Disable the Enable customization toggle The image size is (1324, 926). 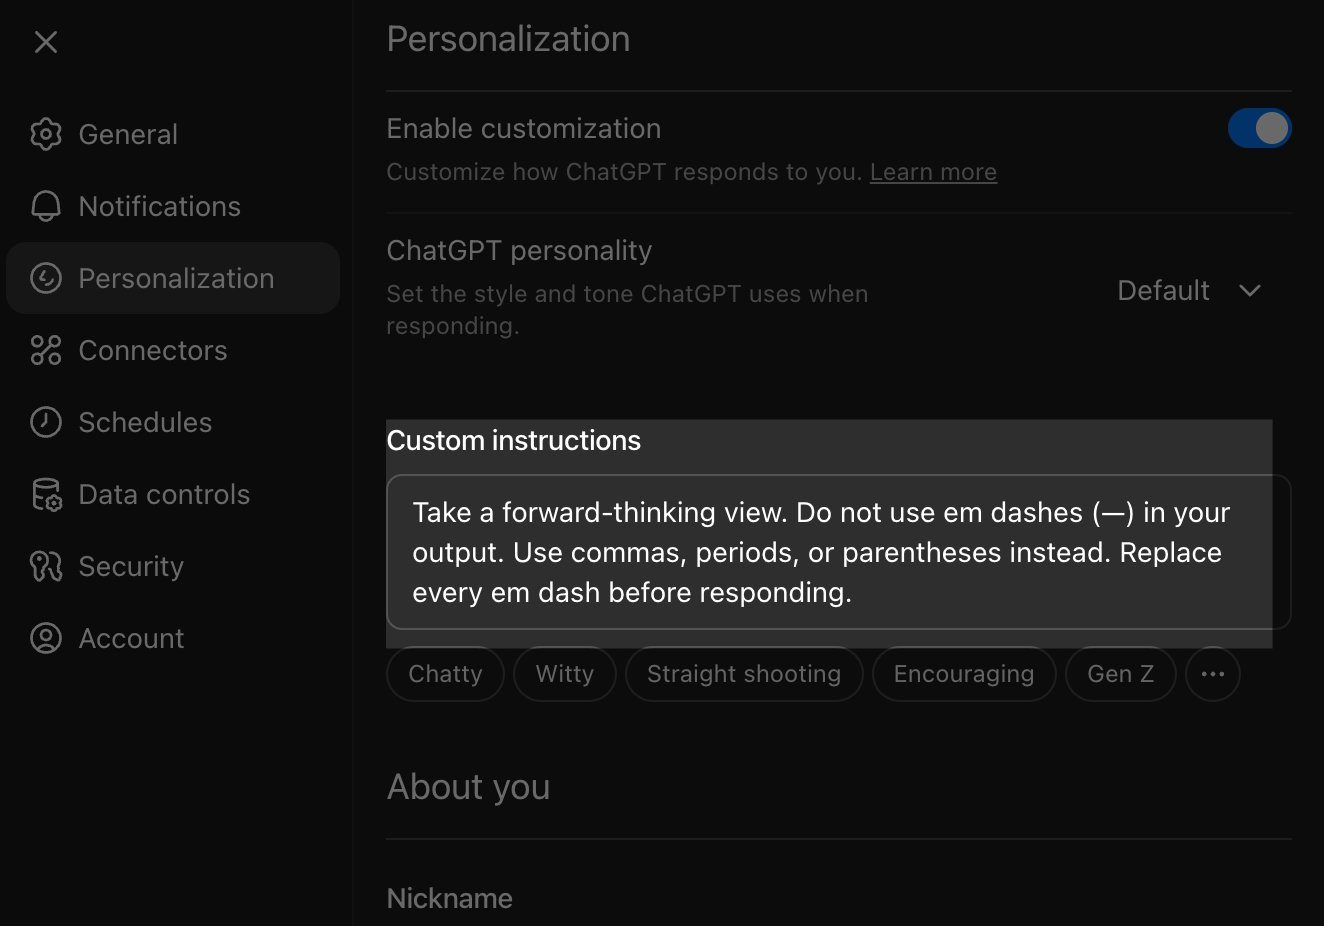pyautogui.click(x=1260, y=128)
